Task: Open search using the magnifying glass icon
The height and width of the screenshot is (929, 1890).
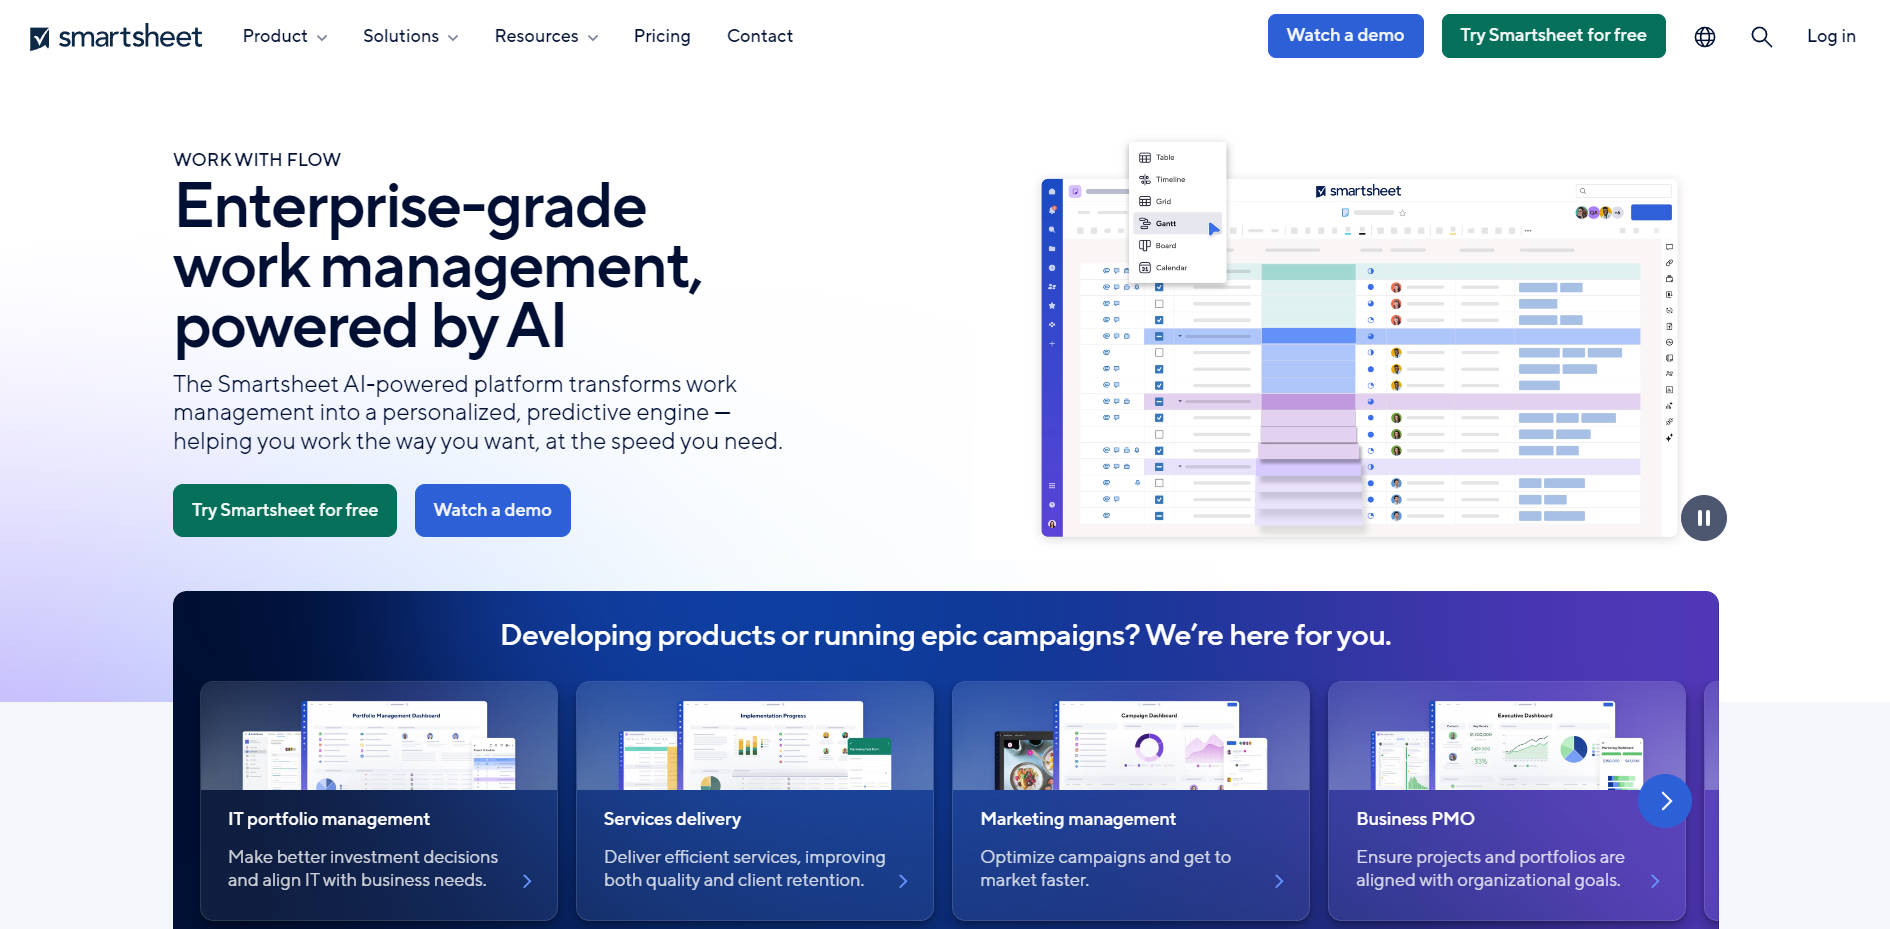Action: pos(1761,36)
